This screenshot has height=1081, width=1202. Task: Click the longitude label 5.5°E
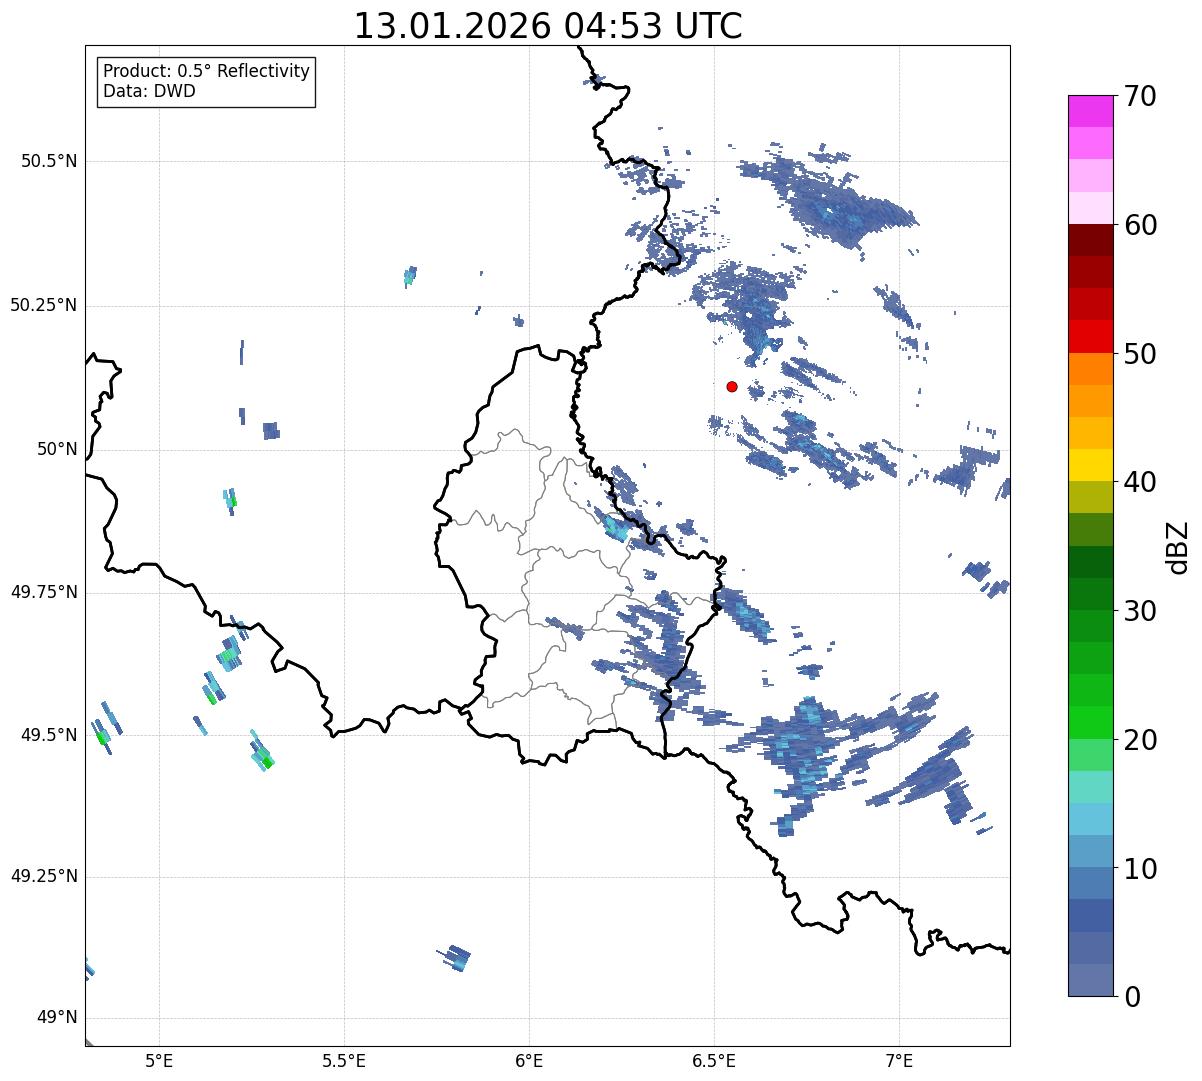[x=344, y=1061]
